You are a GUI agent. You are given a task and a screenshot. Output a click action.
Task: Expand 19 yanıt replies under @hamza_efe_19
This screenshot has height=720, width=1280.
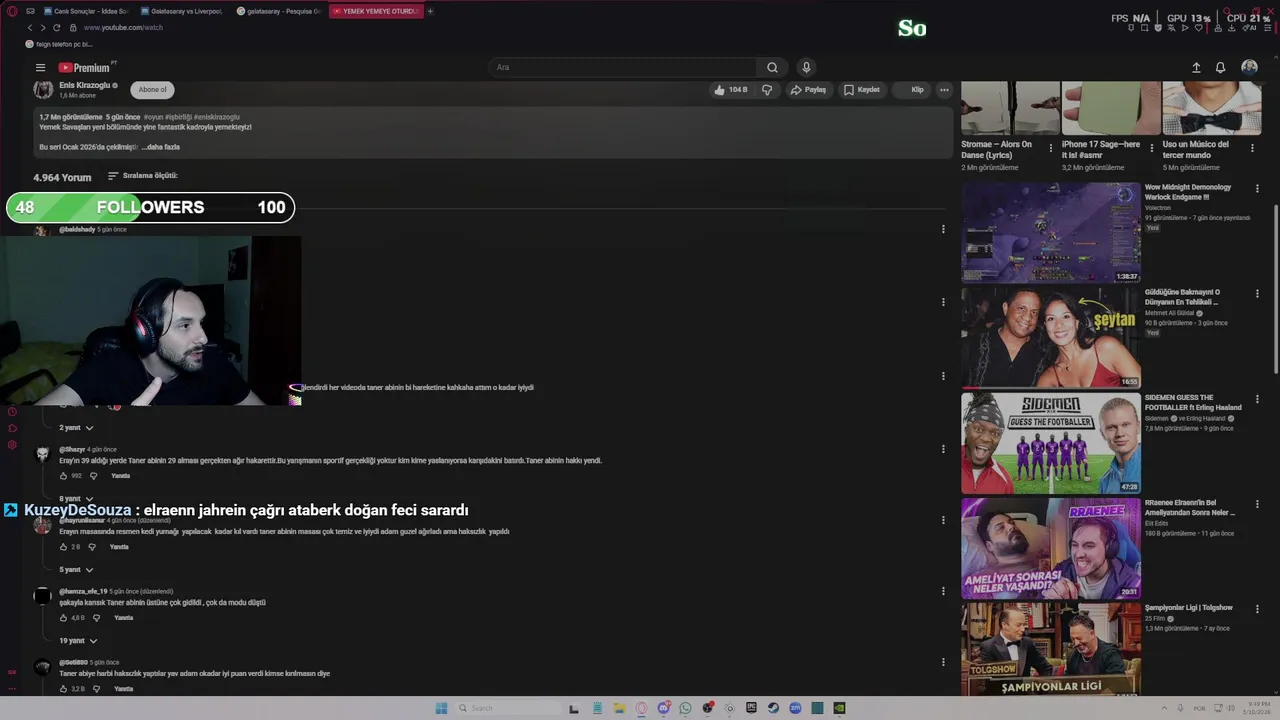point(78,641)
